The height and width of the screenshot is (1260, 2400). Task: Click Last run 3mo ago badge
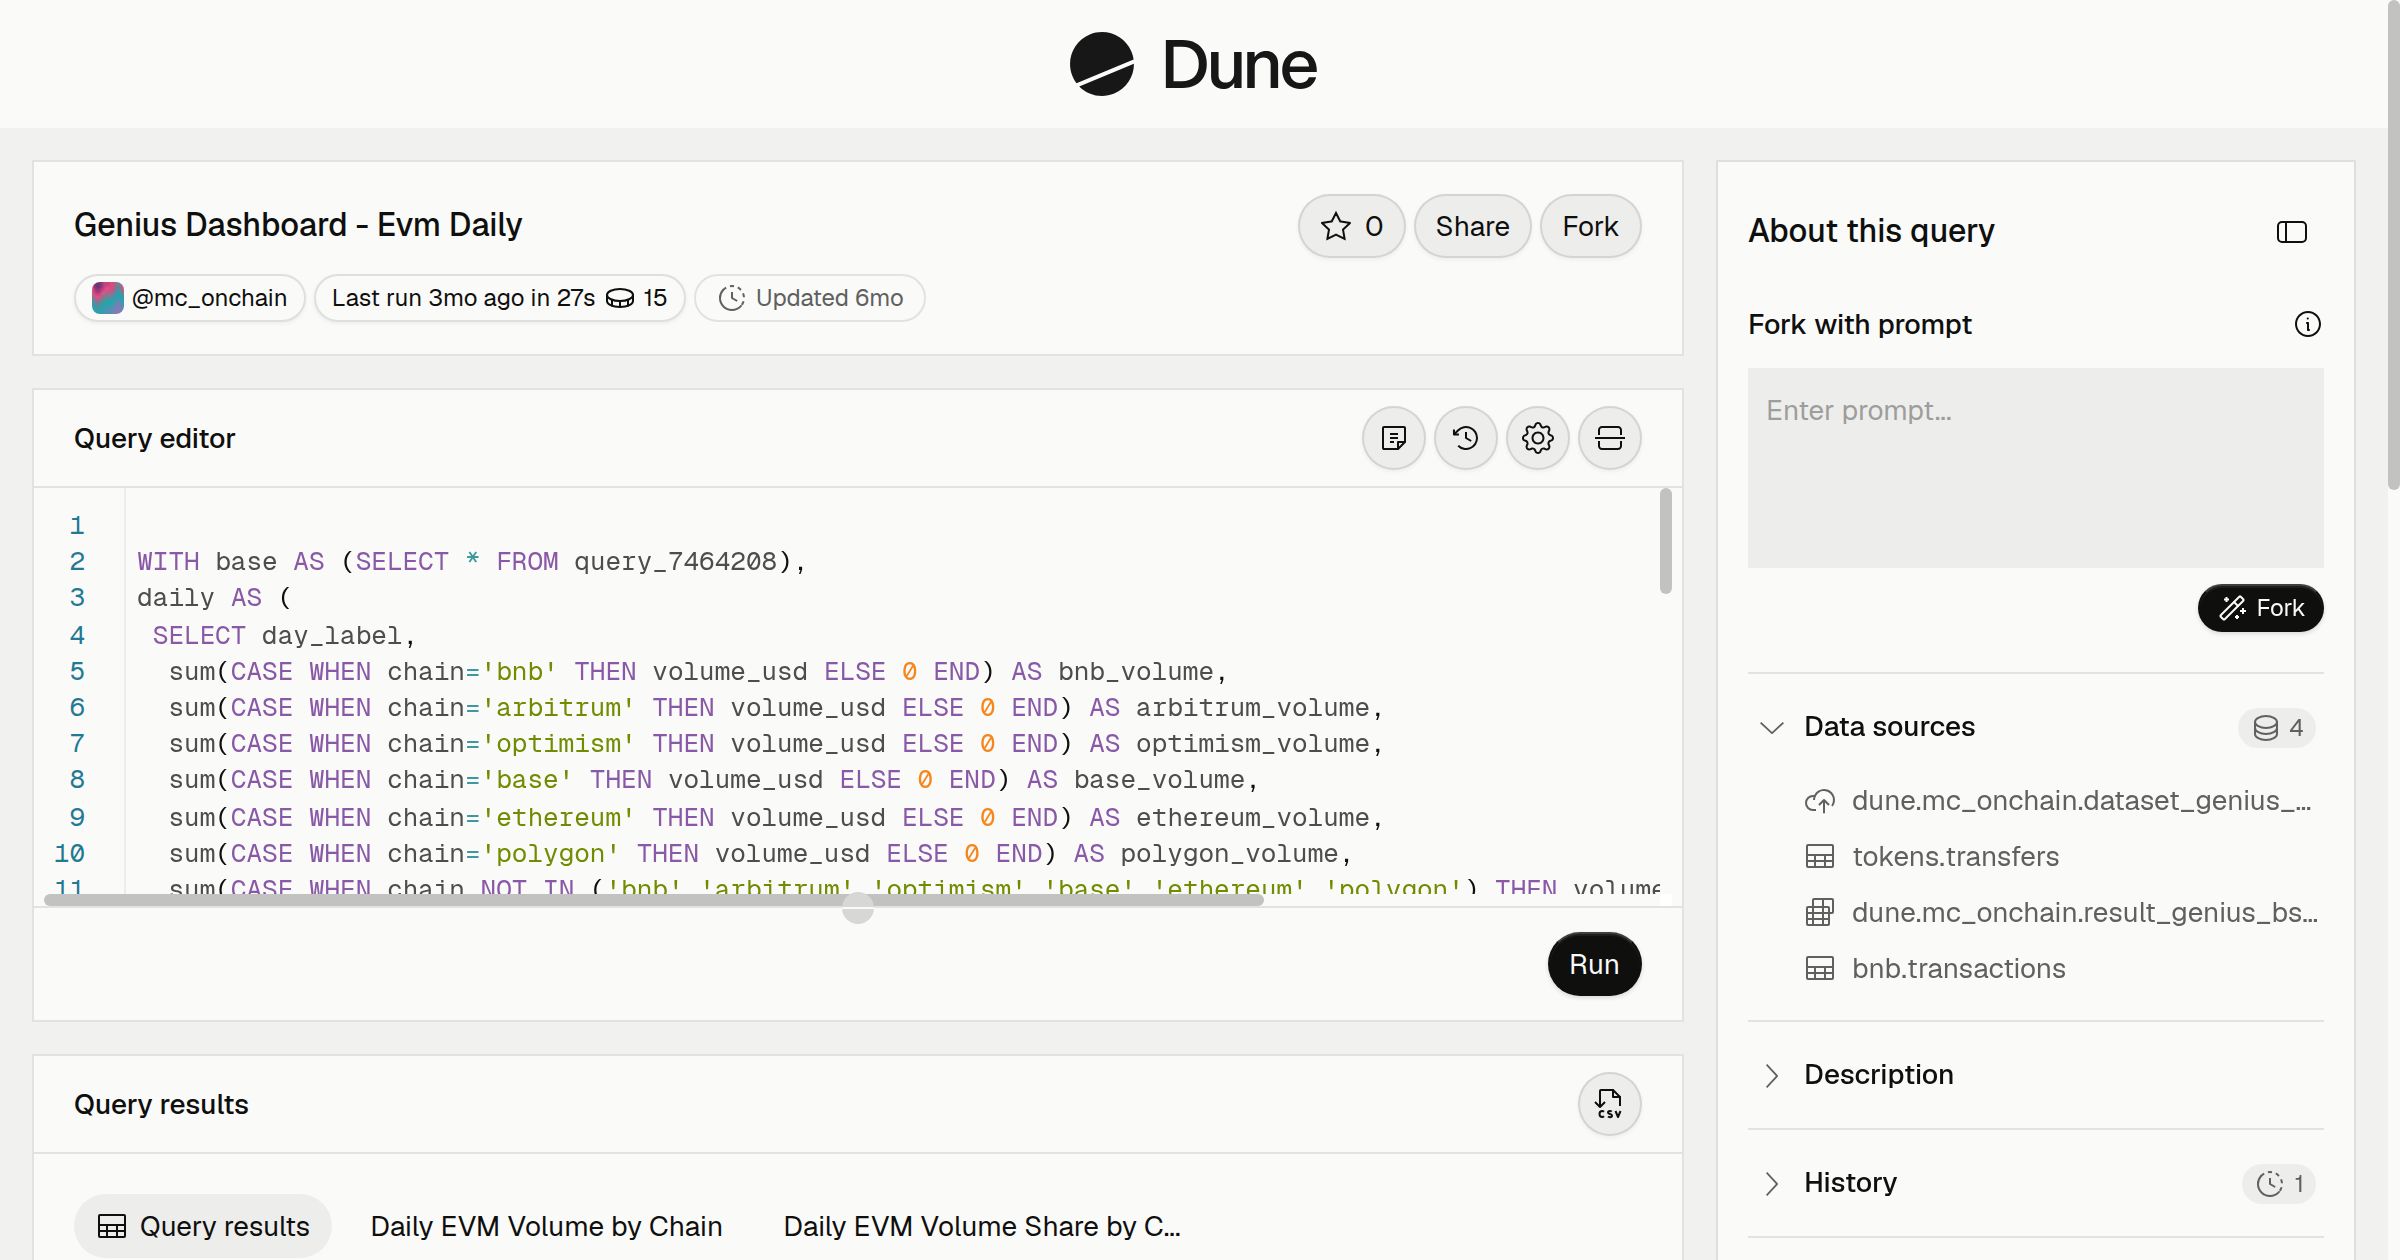tap(499, 298)
